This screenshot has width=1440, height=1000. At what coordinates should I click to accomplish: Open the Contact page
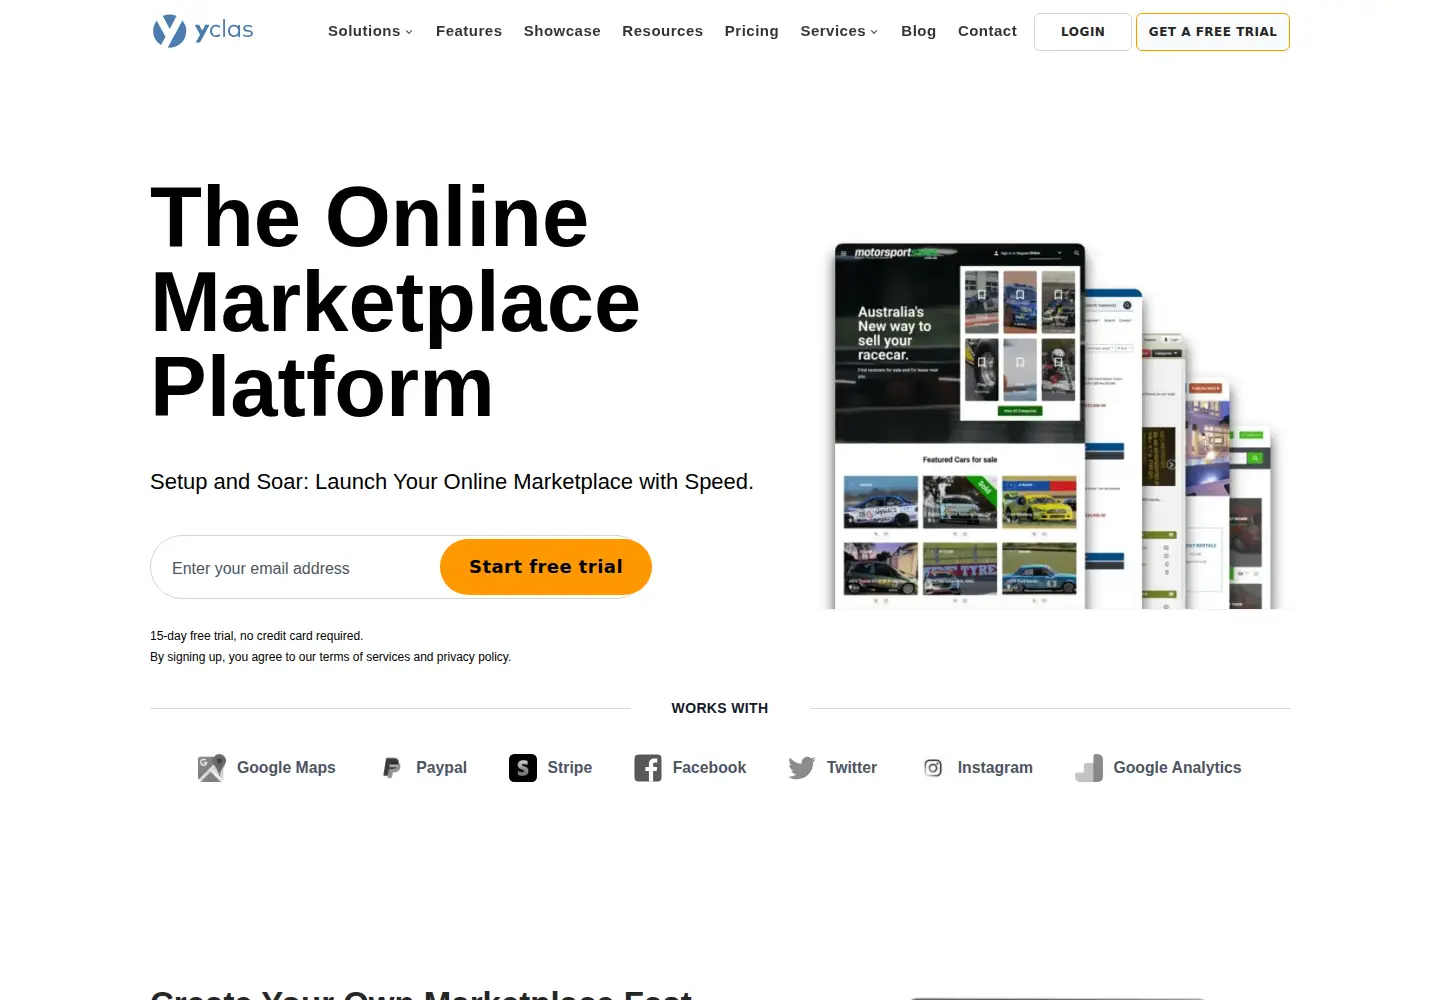click(987, 31)
